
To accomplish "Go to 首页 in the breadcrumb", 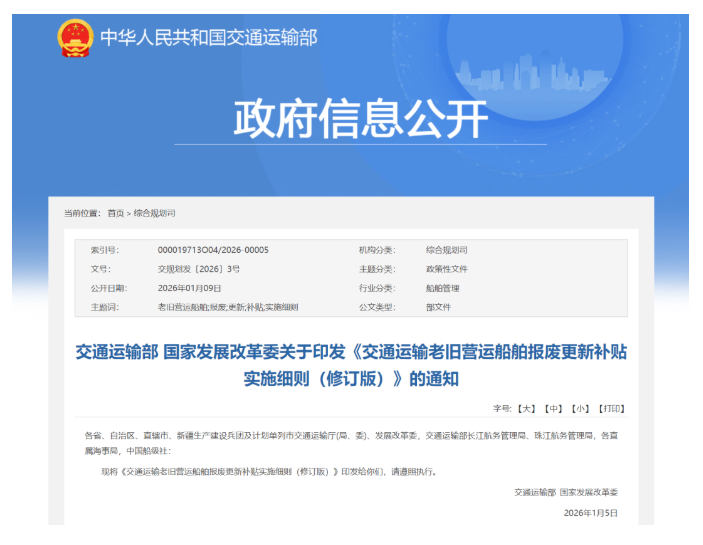I will [x=117, y=213].
